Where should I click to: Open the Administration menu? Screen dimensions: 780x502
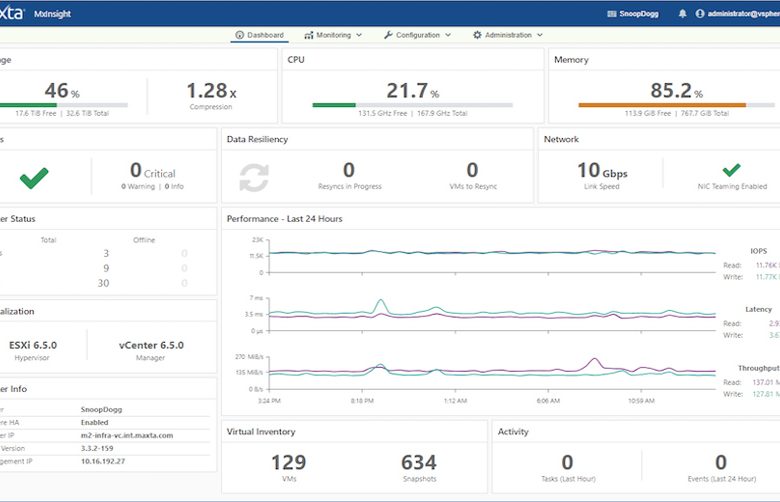[507, 35]
